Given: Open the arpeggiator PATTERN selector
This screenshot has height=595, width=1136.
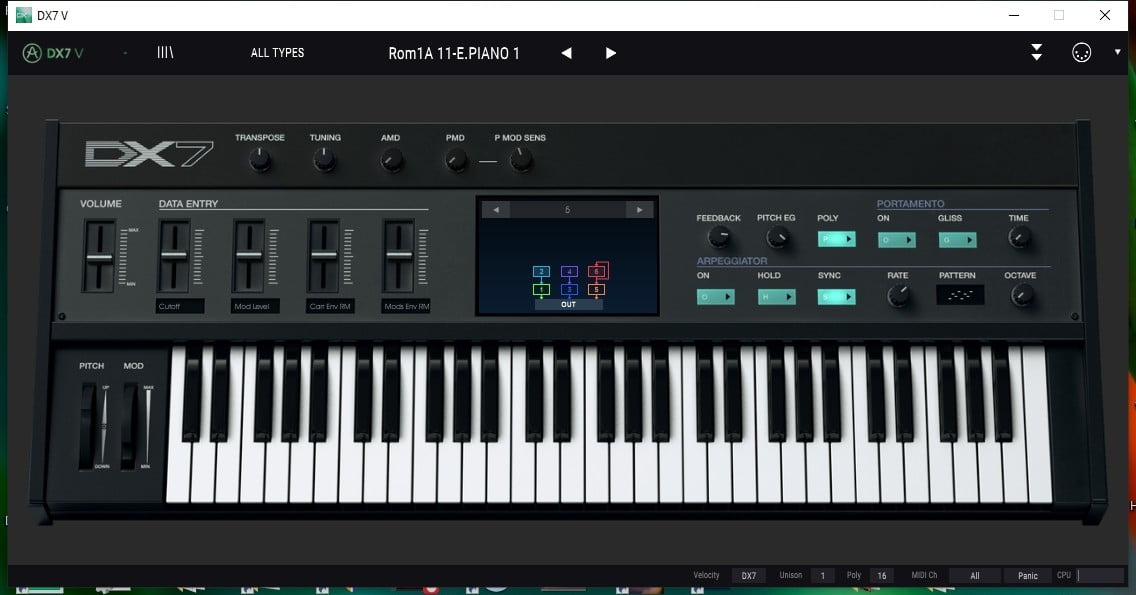Looking at the screenshot, I should [x=960, y=295].
